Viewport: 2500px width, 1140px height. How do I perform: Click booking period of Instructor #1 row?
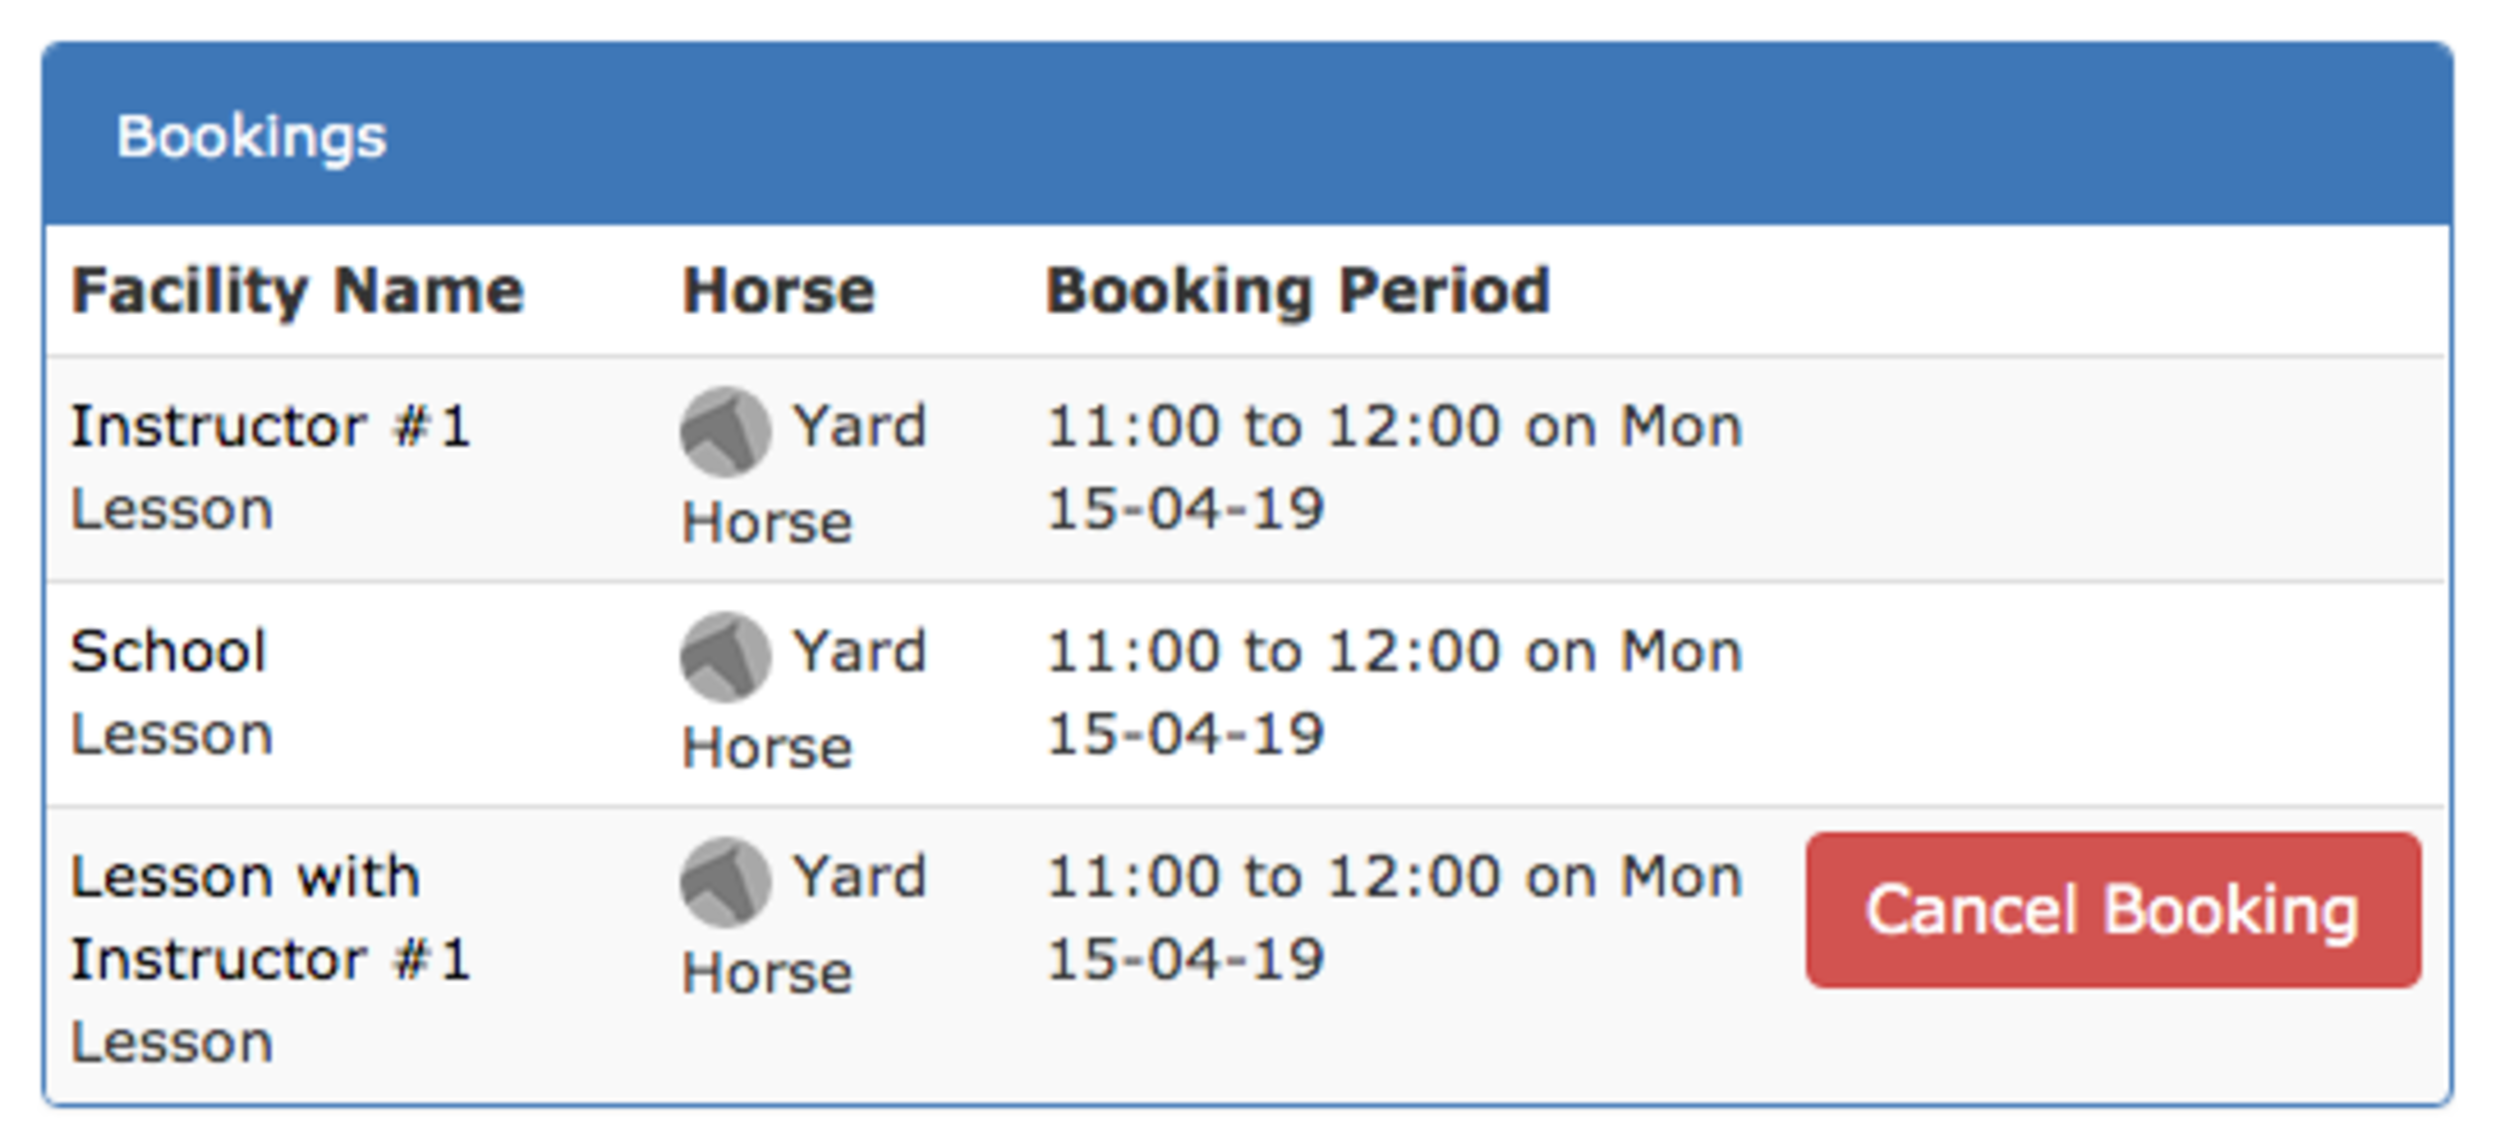coord(1394,467)
